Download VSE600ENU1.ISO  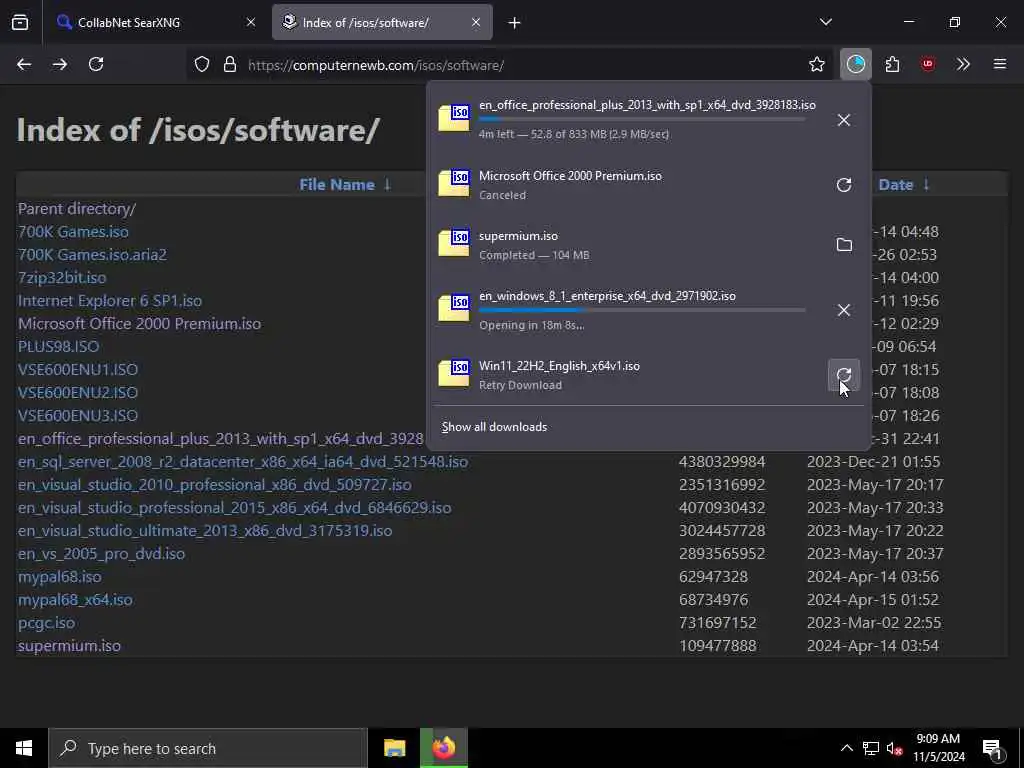click(x=78, y=370)
